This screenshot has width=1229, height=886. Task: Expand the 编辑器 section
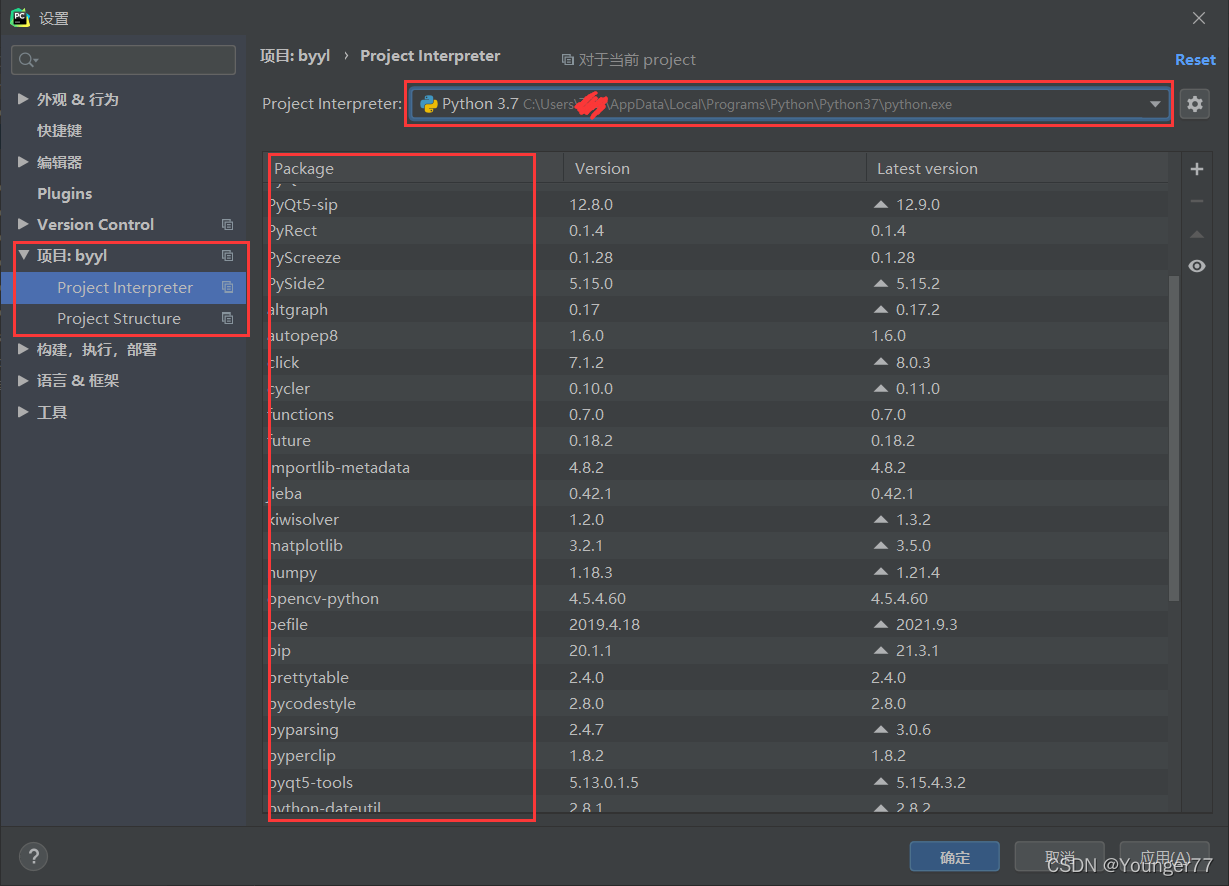[24, 162]
